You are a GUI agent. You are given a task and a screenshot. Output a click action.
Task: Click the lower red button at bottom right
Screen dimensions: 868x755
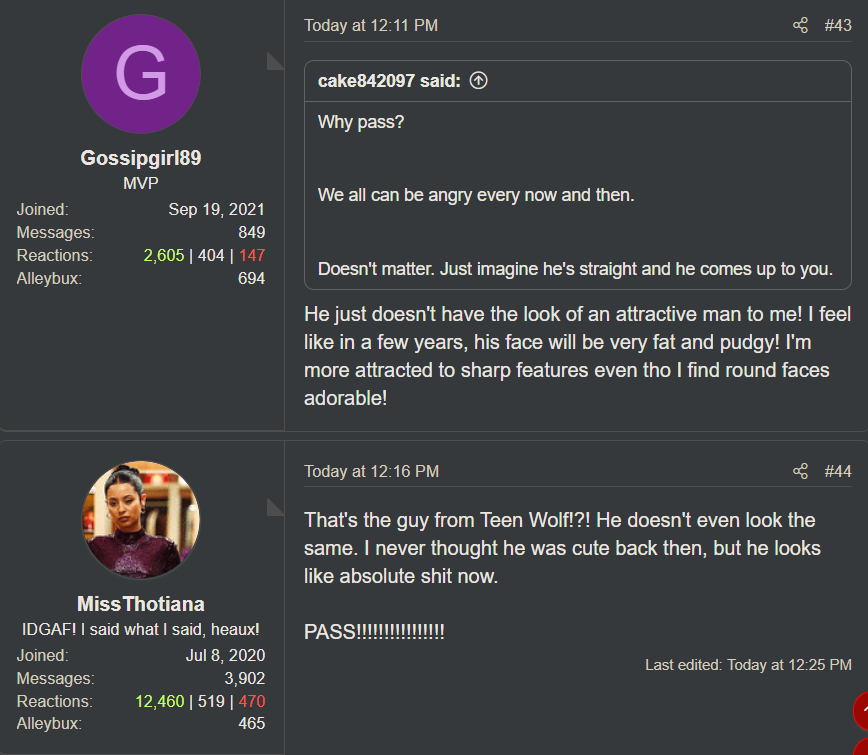tap(862, 747)
